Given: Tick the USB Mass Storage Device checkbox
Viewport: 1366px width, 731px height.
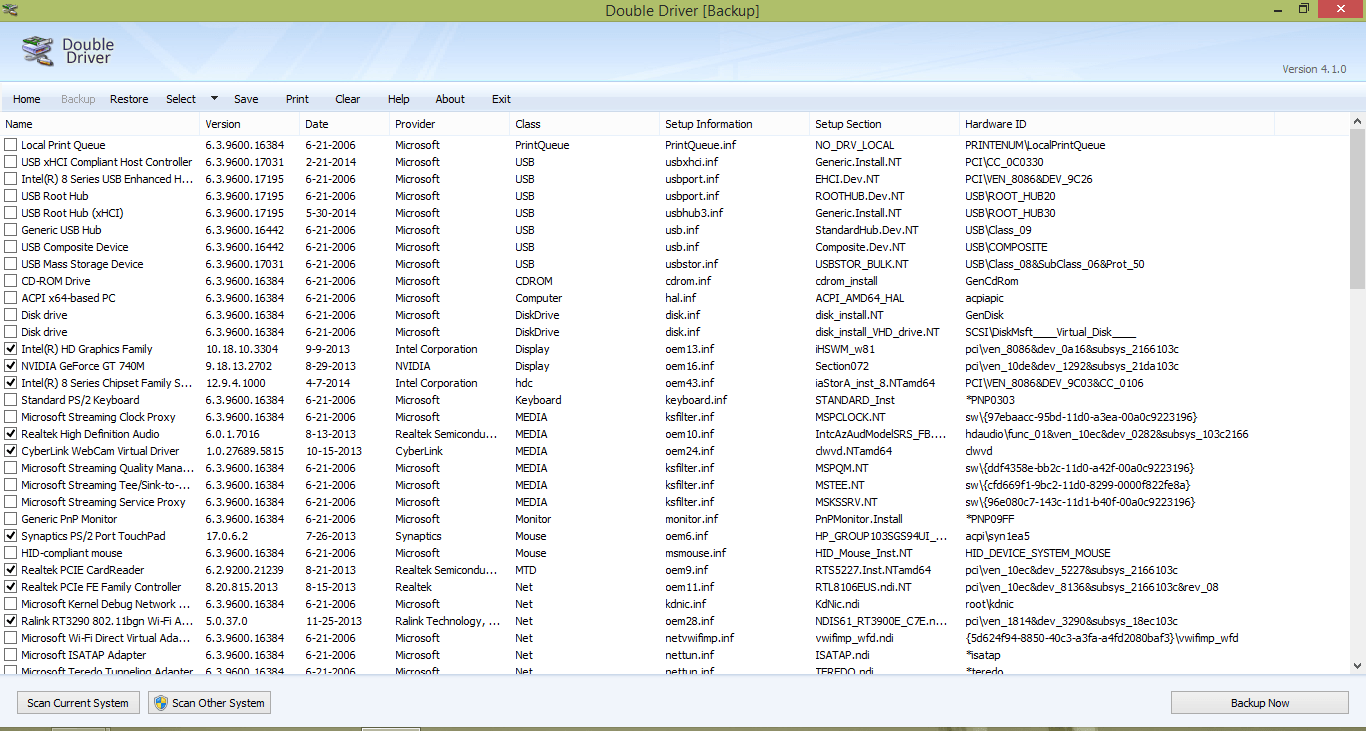Looking at the screenshot, I should pos(11,264).
